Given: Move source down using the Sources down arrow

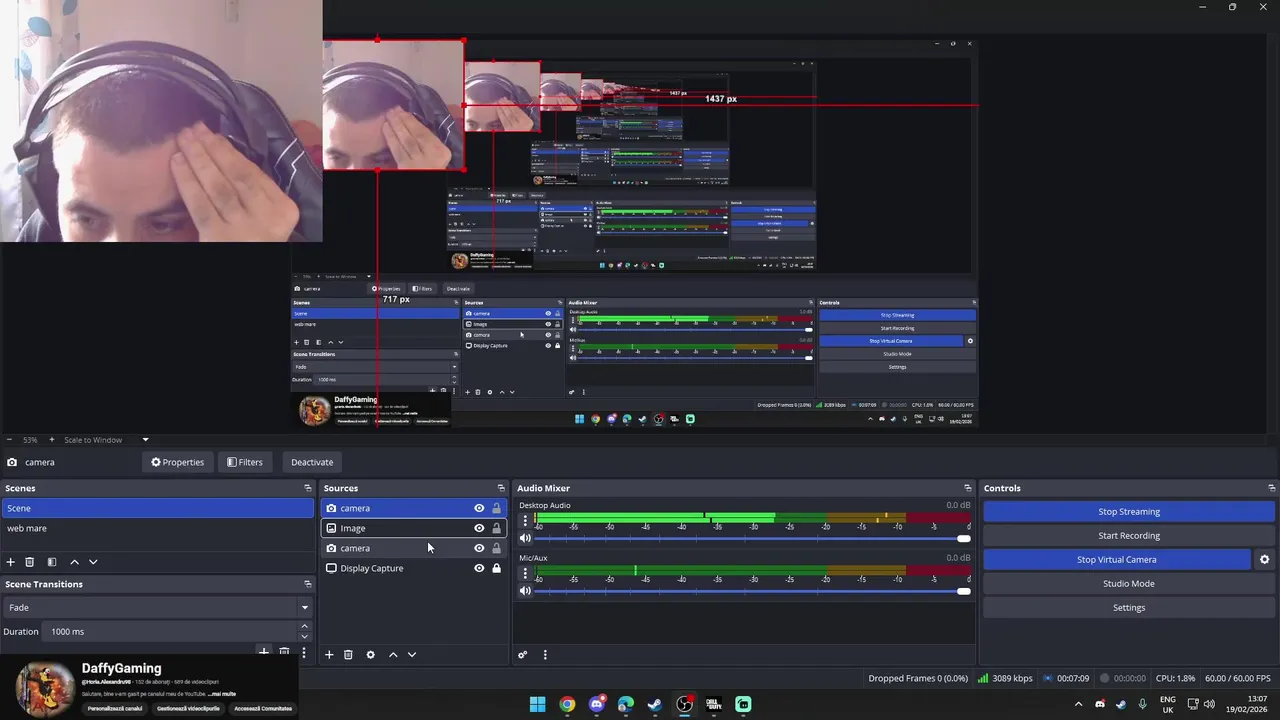Looking at the screenshot, I should pos(412,655).
